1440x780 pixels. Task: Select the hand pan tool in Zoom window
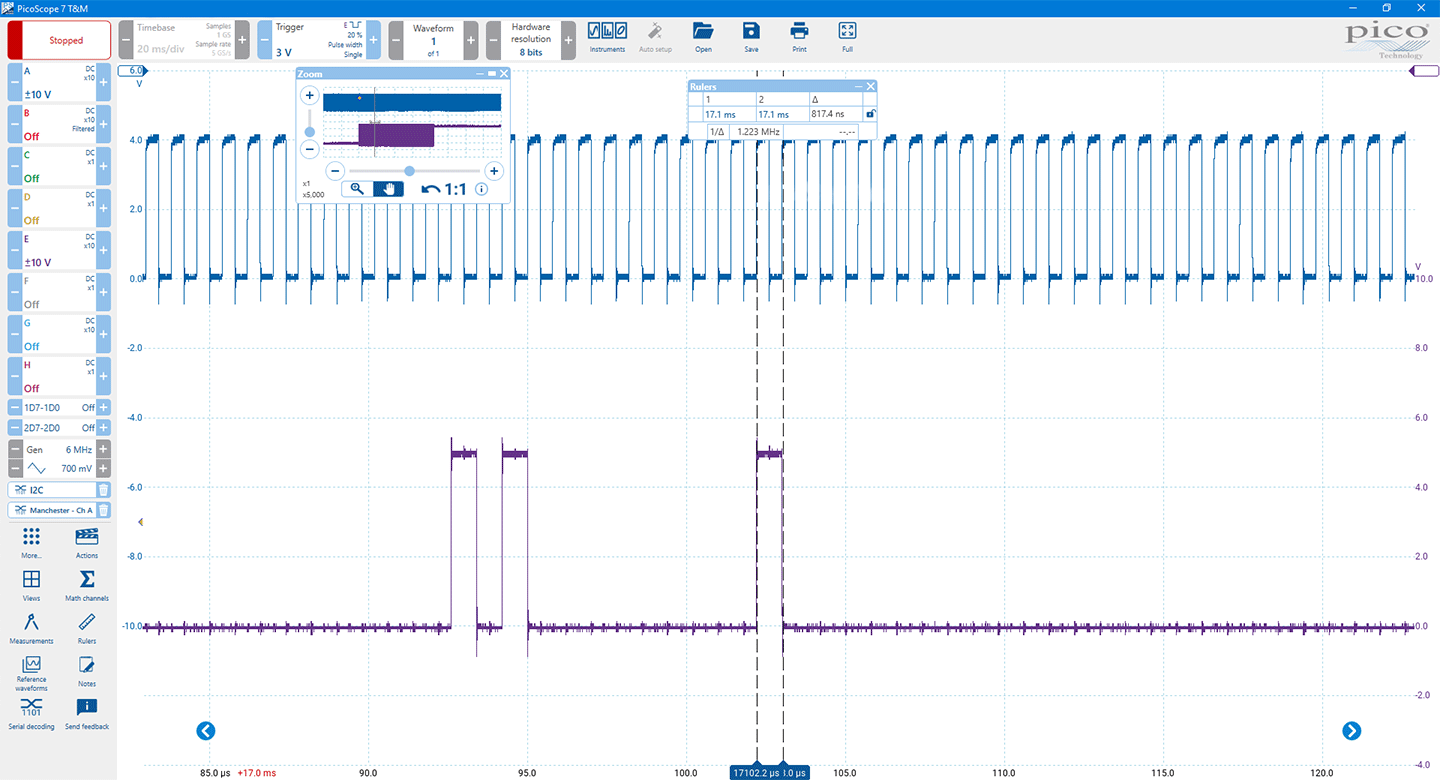click(x=388, y=188)
